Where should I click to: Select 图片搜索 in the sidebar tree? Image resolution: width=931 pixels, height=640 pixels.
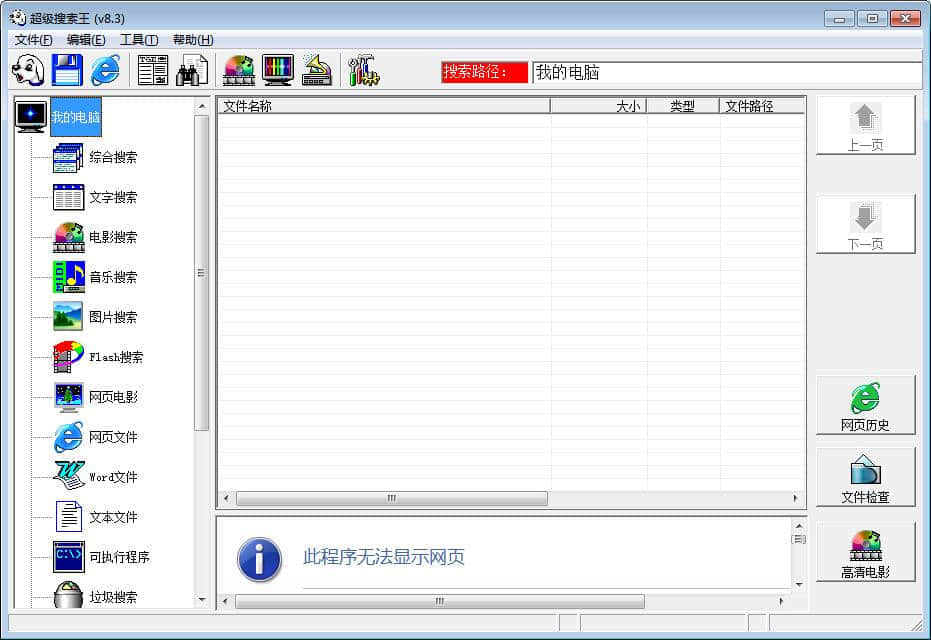tap(113, 317)
